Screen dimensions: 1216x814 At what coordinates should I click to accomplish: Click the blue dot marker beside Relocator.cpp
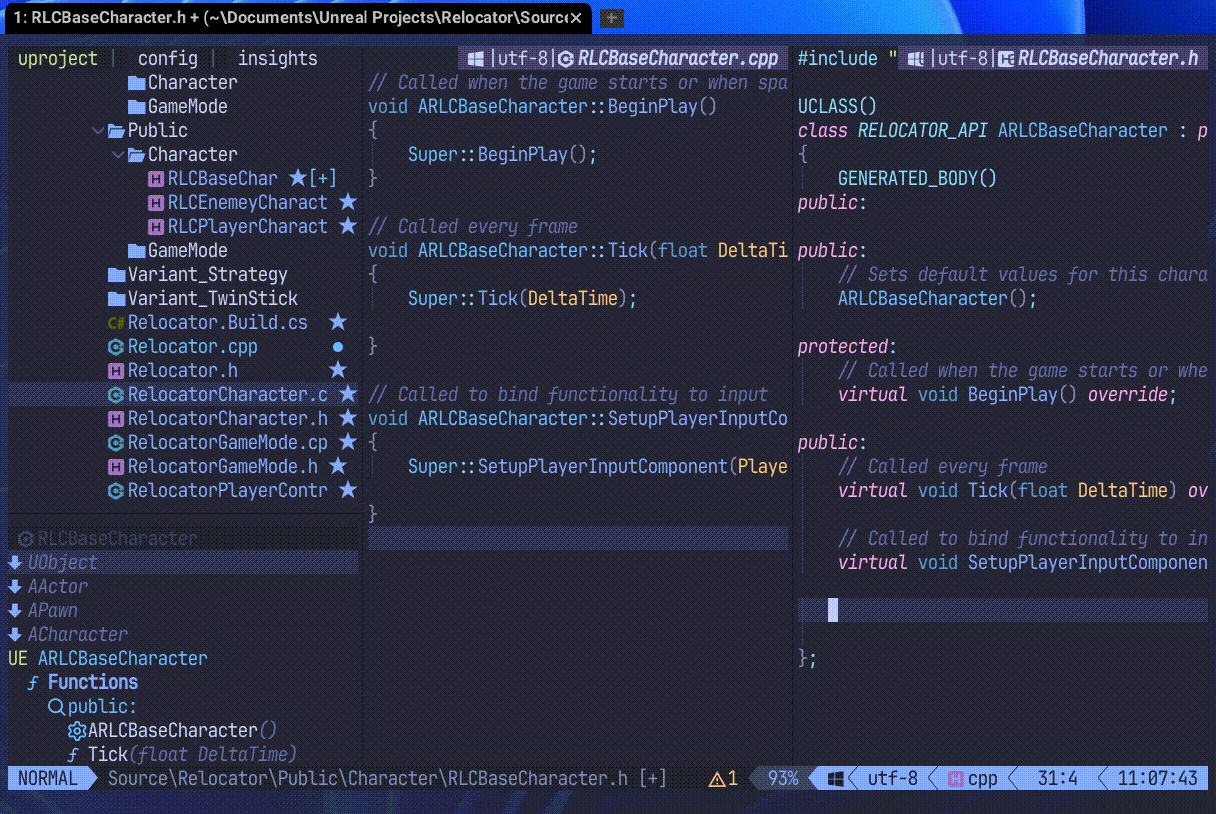[337, 347]
